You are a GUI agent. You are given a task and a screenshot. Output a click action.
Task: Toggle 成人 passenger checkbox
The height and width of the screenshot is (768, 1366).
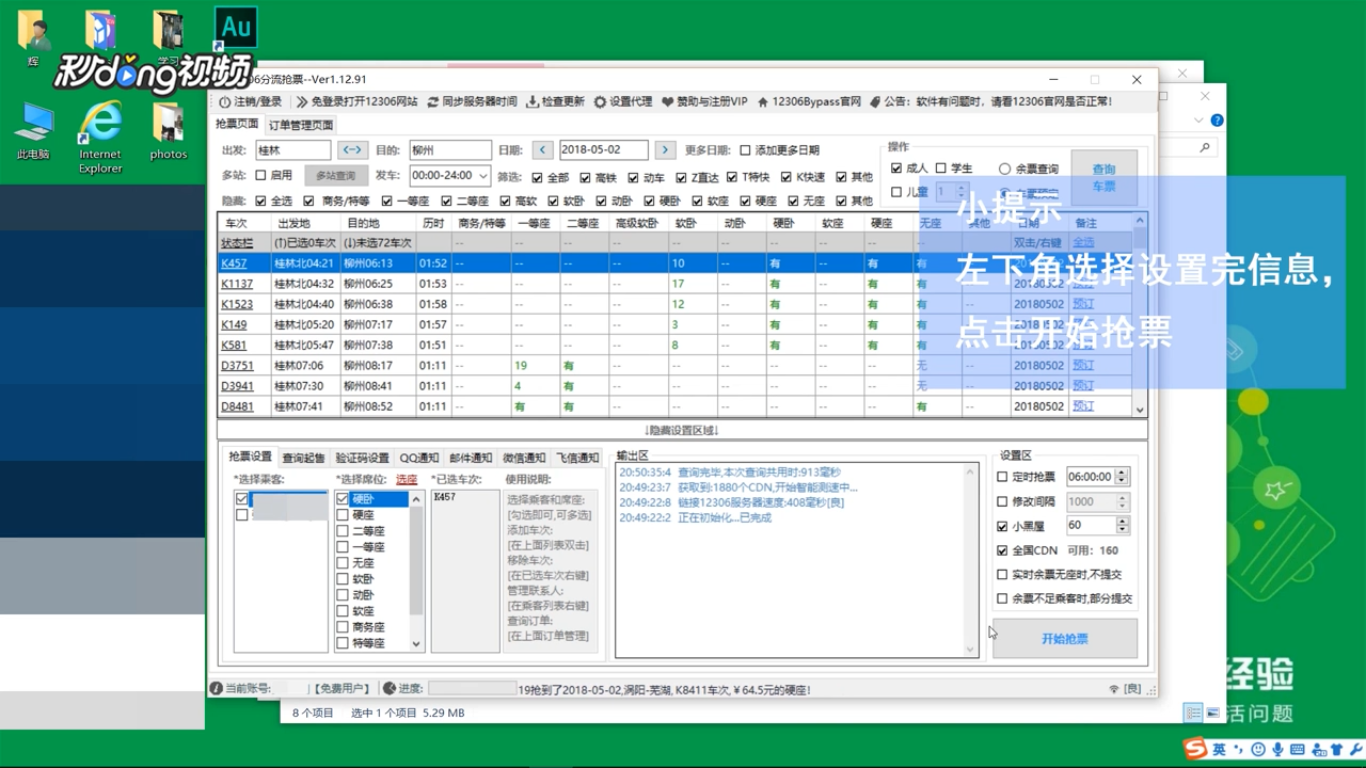pos(896,168)
